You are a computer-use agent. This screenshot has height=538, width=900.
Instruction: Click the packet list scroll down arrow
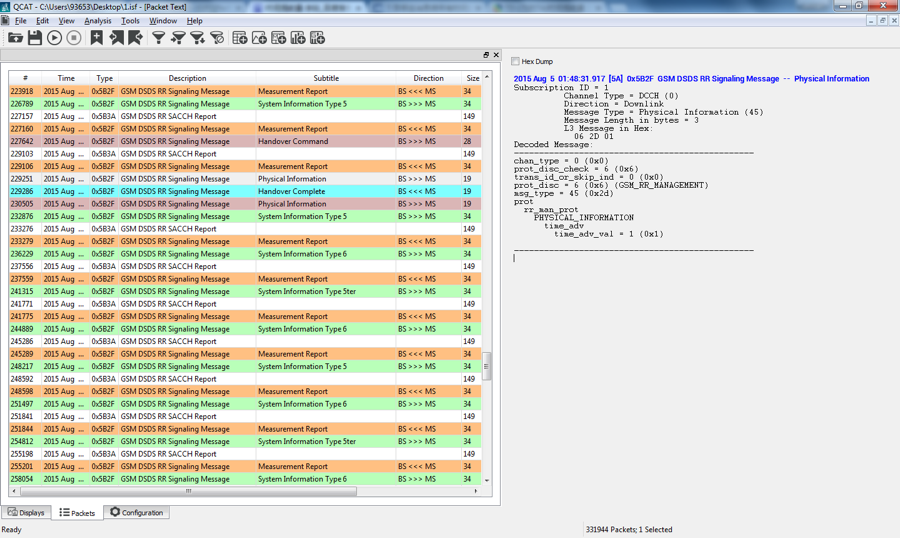click(x=487, y=480)
